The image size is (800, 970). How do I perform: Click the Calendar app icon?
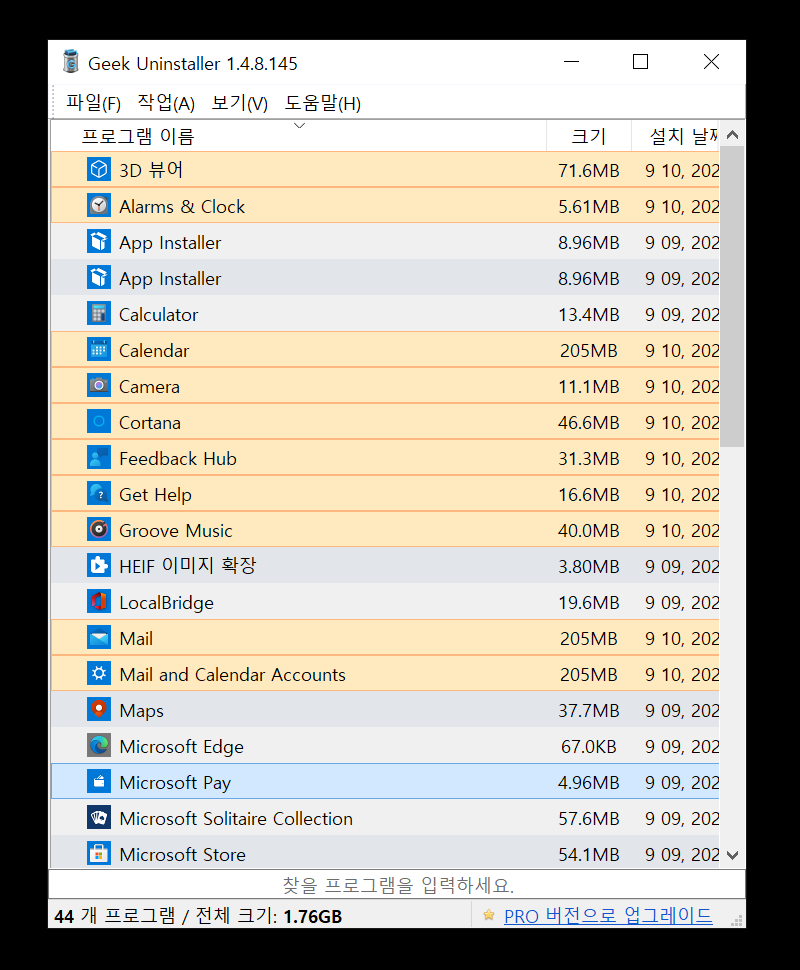tap(99, 350)
